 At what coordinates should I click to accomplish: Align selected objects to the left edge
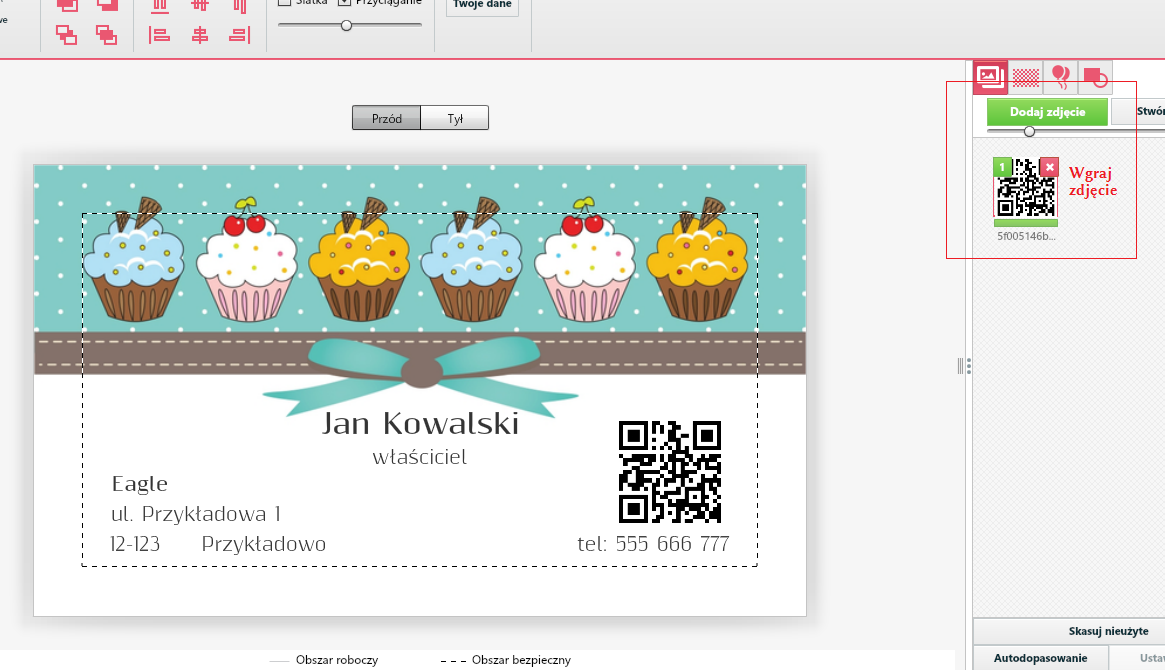[159, 35]
